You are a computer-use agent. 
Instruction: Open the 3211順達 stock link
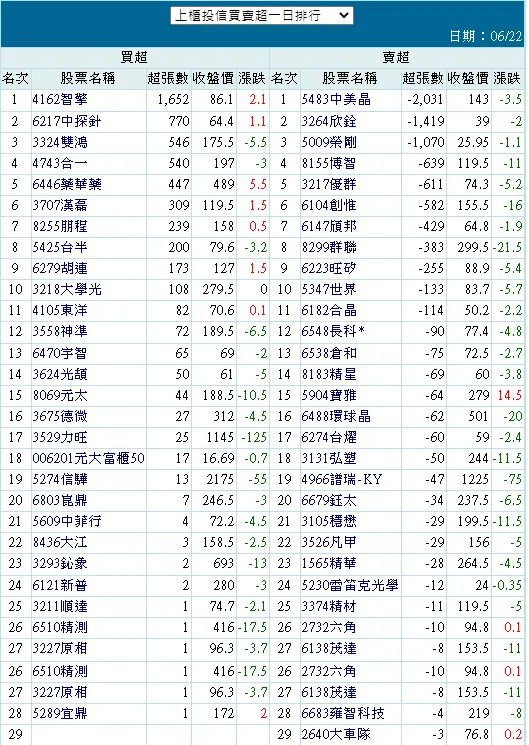[60, 606]
